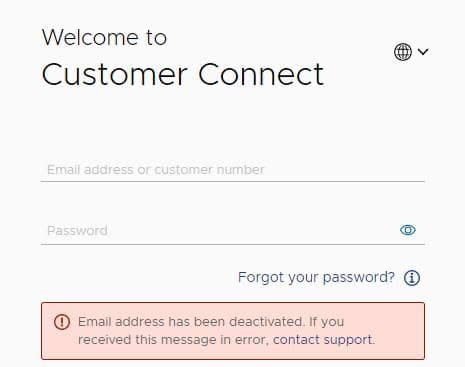Open the language dropdown next to the globe

(x=423, y=52)
